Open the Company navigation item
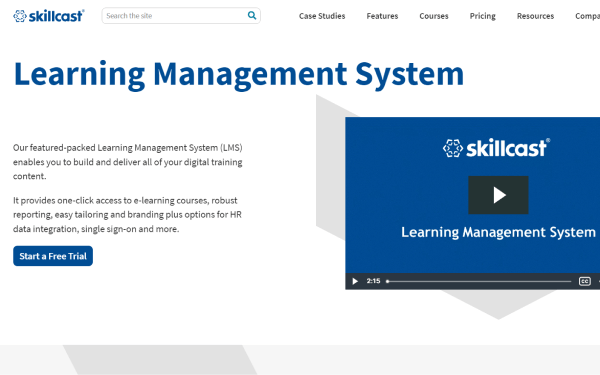600x375 pixels. [587, 16]
